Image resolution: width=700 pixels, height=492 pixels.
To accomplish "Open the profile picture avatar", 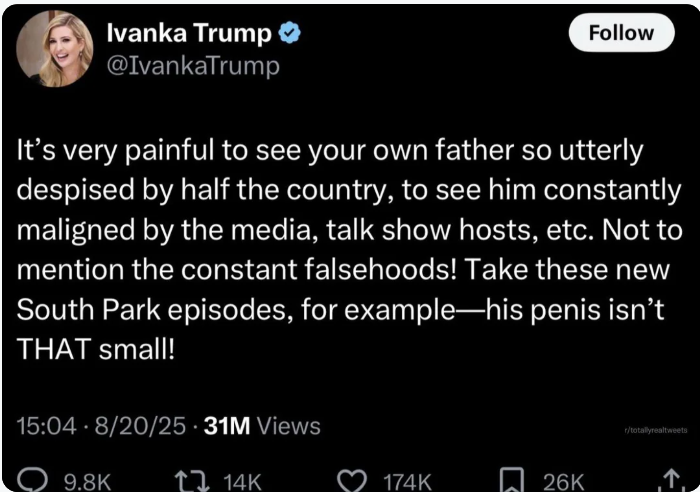I will click(x=54, y=49).
